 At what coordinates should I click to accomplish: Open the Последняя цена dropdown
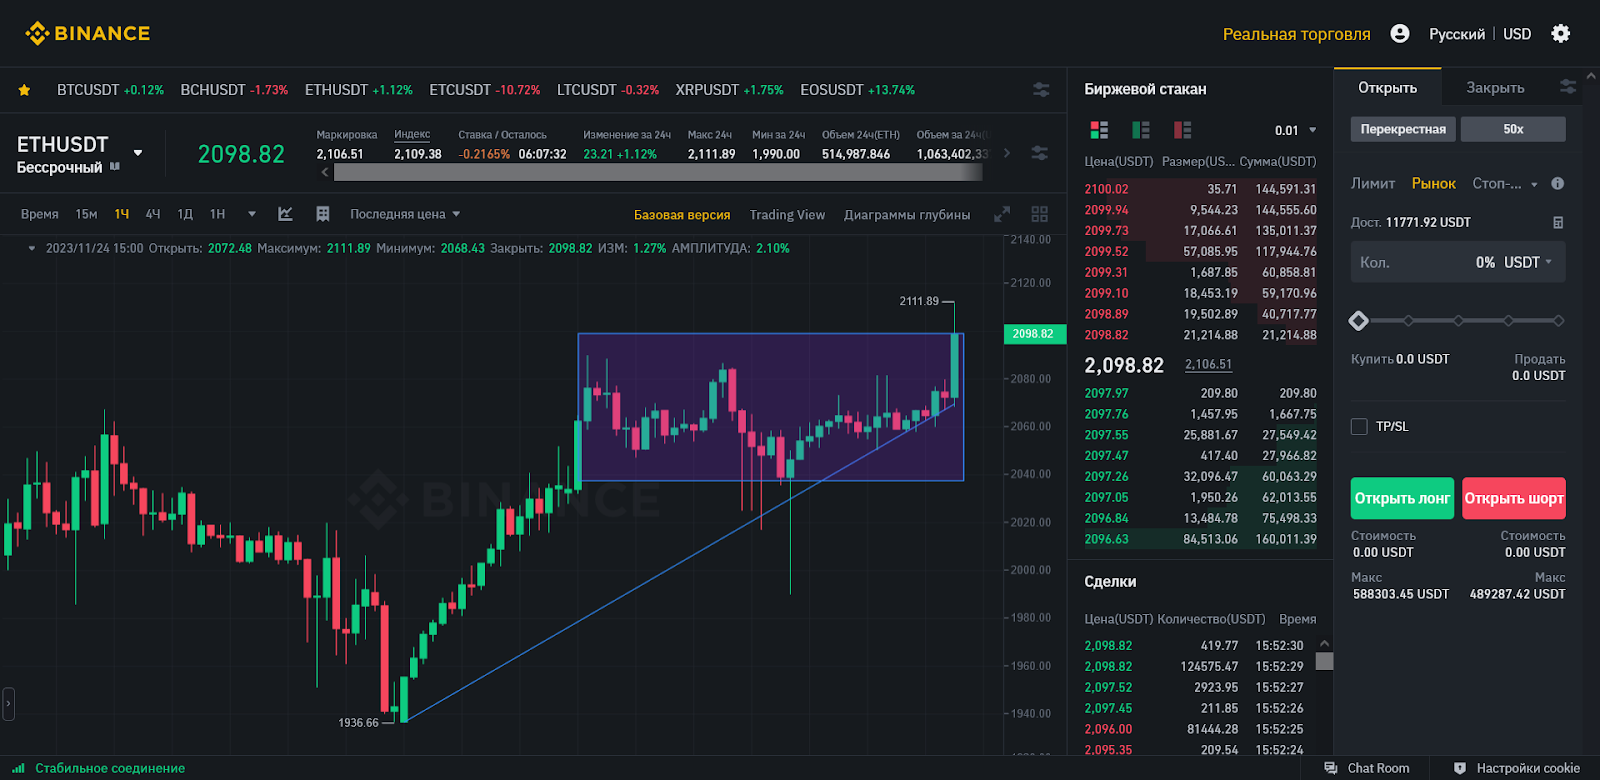[405, 214]
